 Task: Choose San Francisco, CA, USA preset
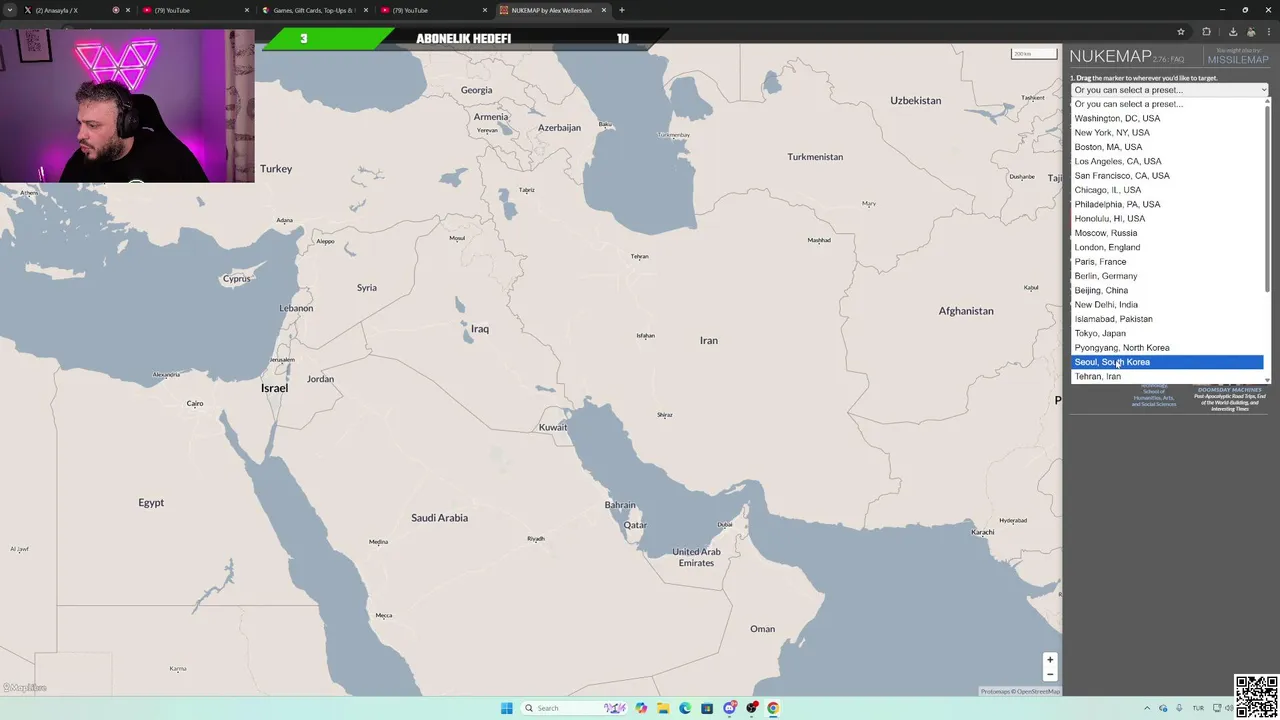pos(1167,175)
